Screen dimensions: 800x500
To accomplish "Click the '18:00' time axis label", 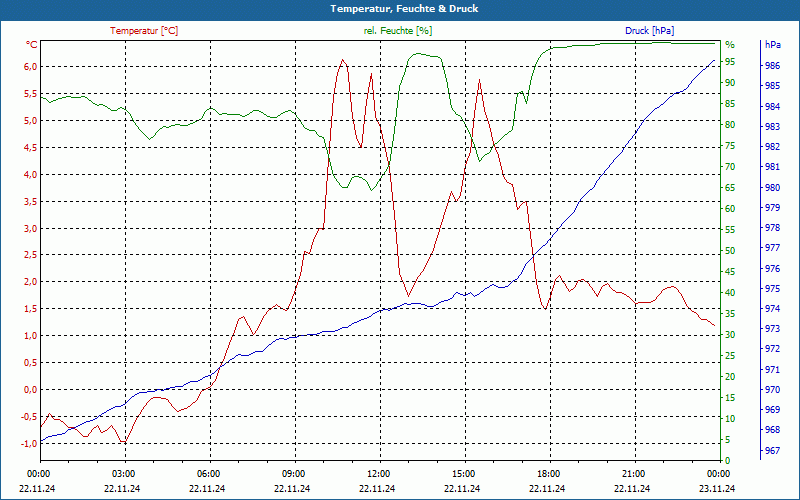I will click(547, 474).
